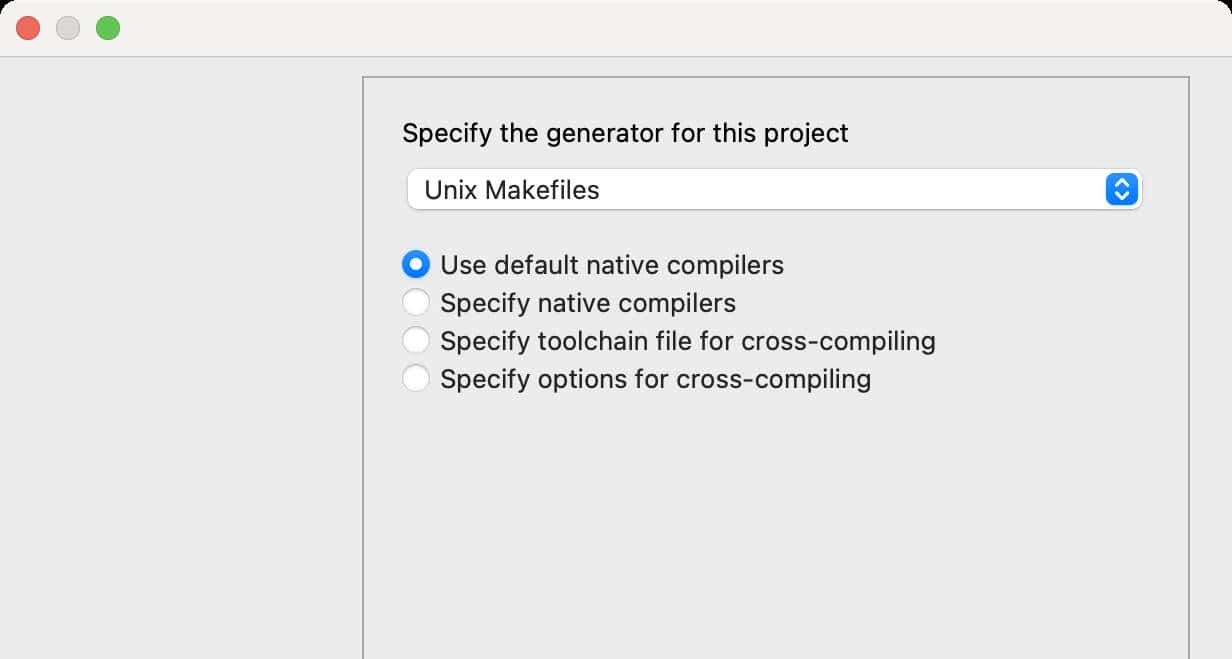Image resolution: width=1232 pixels, height=659 pixels.
Task: Click the green zoom button
Action: coord(106,27)
